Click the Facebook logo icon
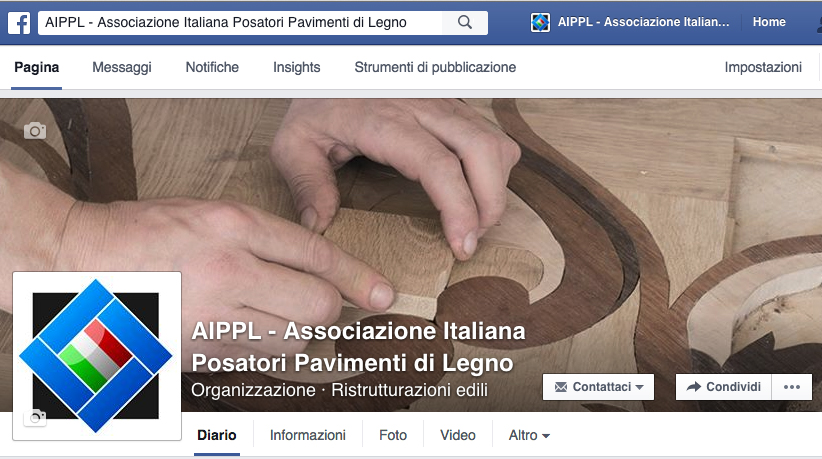 [19, 23]
